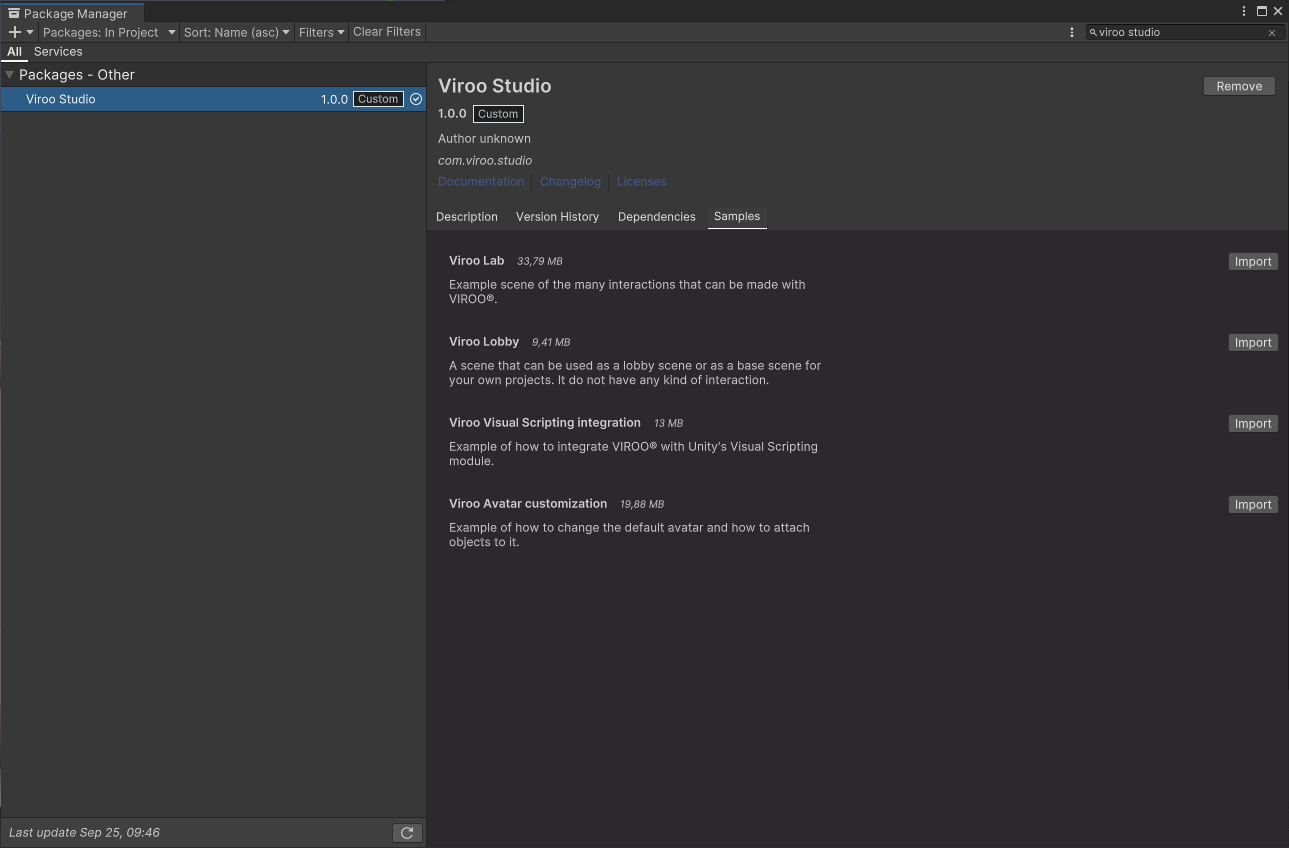This screenshot has width=1289, height=848.
Task: Click the Custom tag in details header
Action: 498,114
